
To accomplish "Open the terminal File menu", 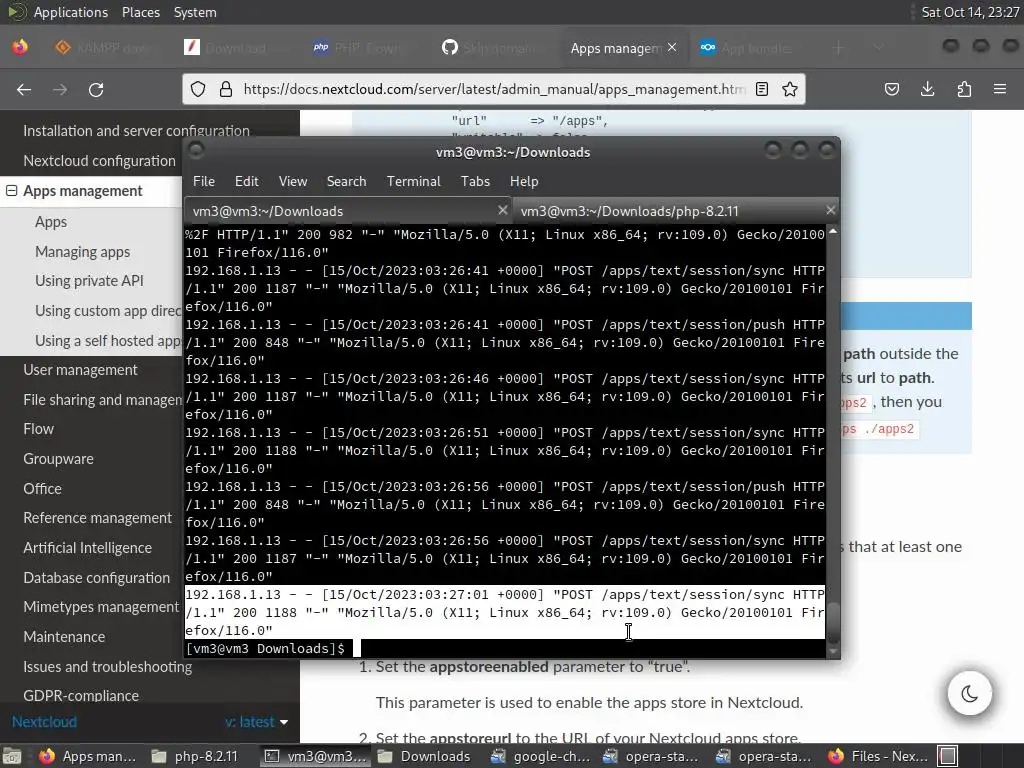I will (x=204, y=181).
